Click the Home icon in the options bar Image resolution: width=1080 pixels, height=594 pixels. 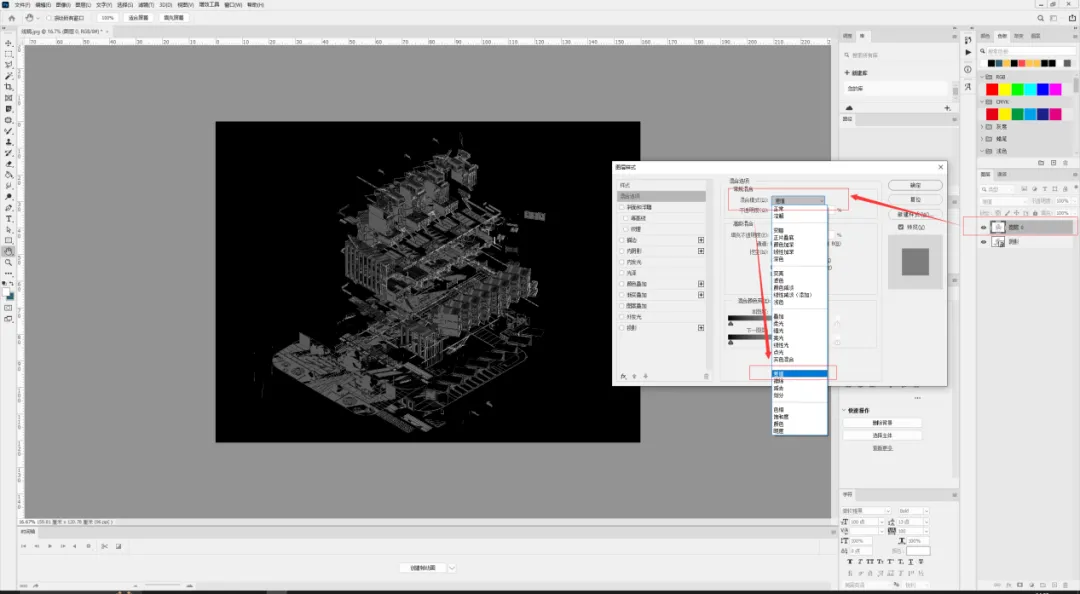[x=12, y=18]
